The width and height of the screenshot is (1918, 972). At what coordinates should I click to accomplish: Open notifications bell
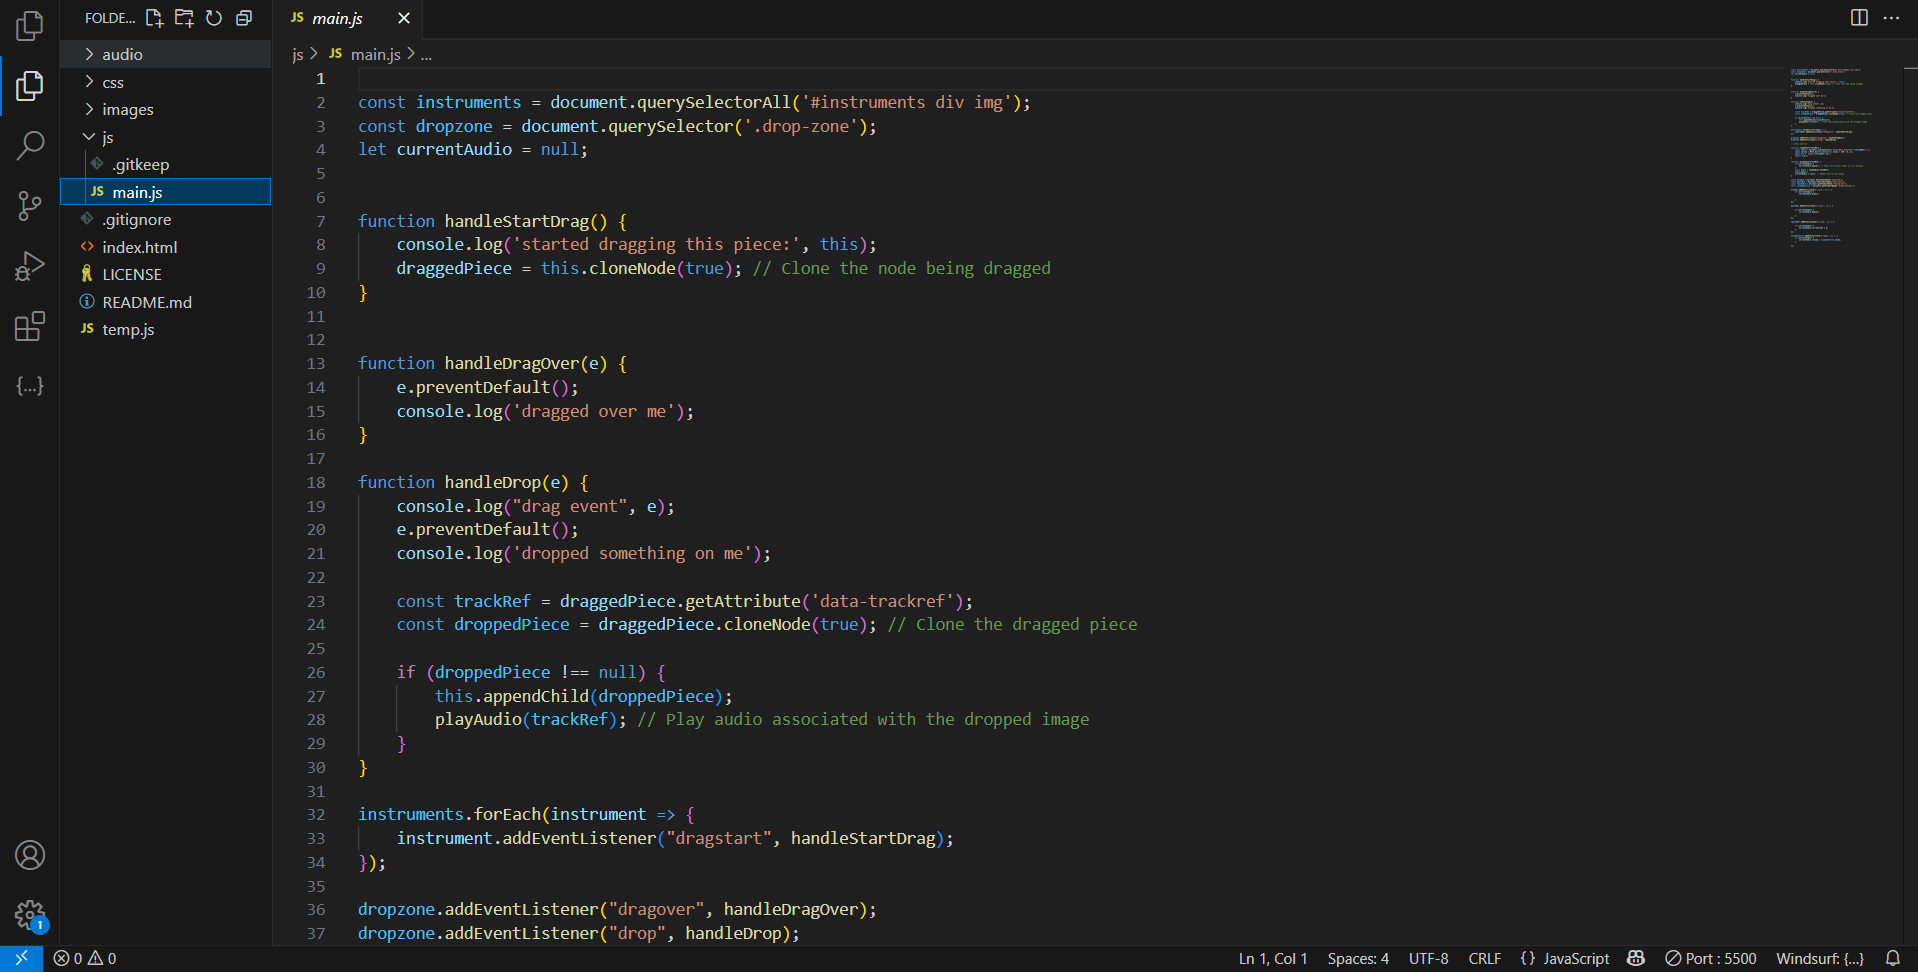1893,958
